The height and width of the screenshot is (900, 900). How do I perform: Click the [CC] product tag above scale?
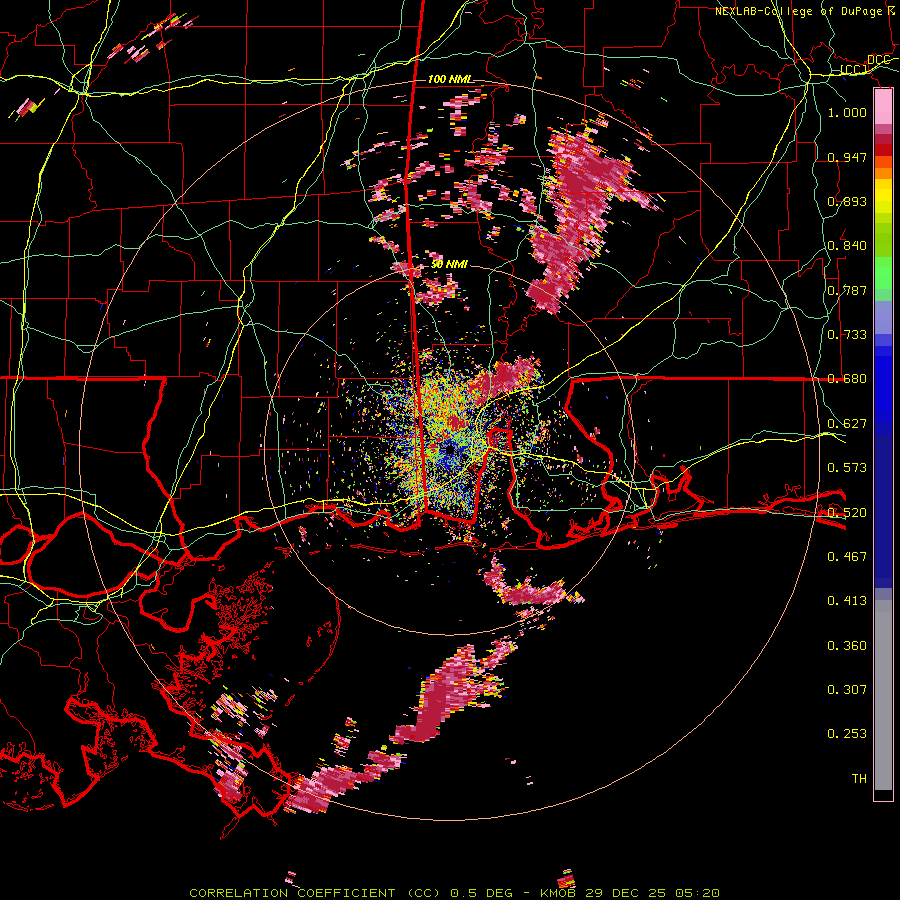point(854,69)
